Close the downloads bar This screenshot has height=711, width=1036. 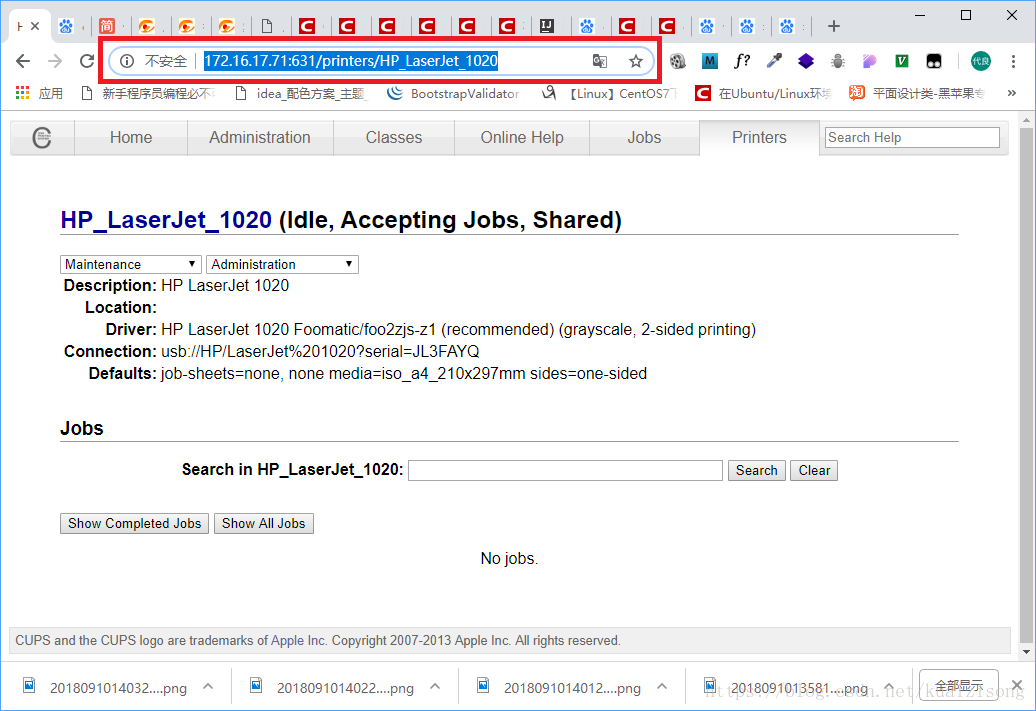tap(1017, 685)
